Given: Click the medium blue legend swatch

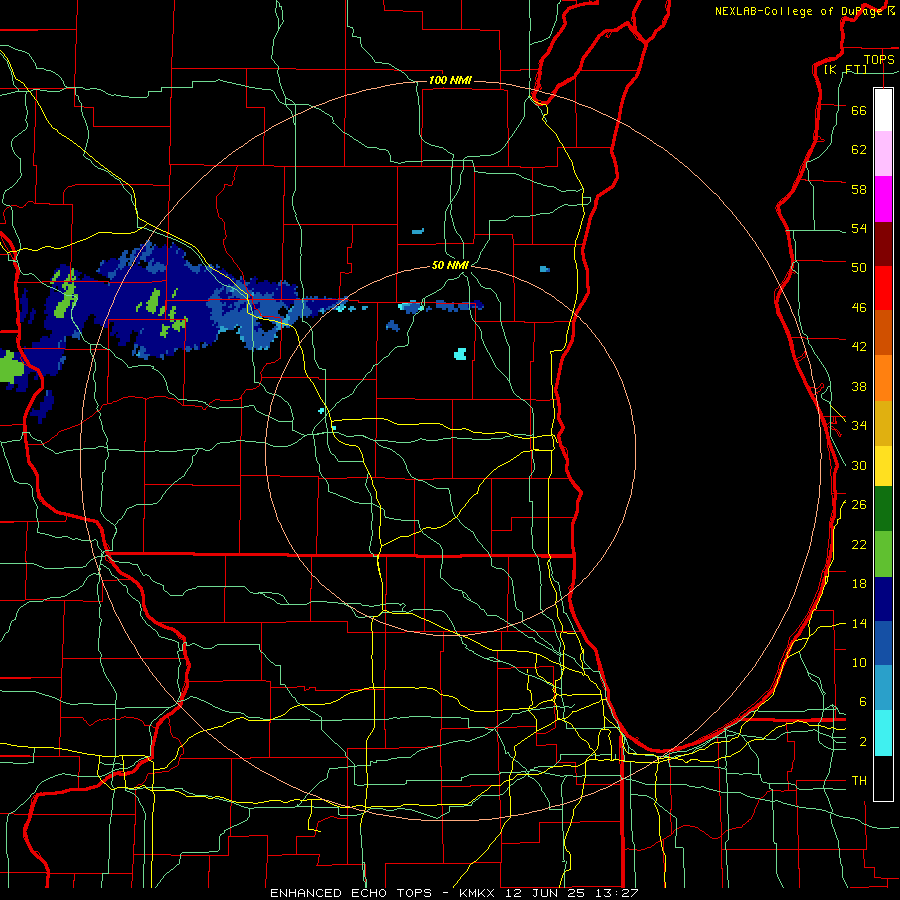Looking at the screenshot, I should coord(883,644).
